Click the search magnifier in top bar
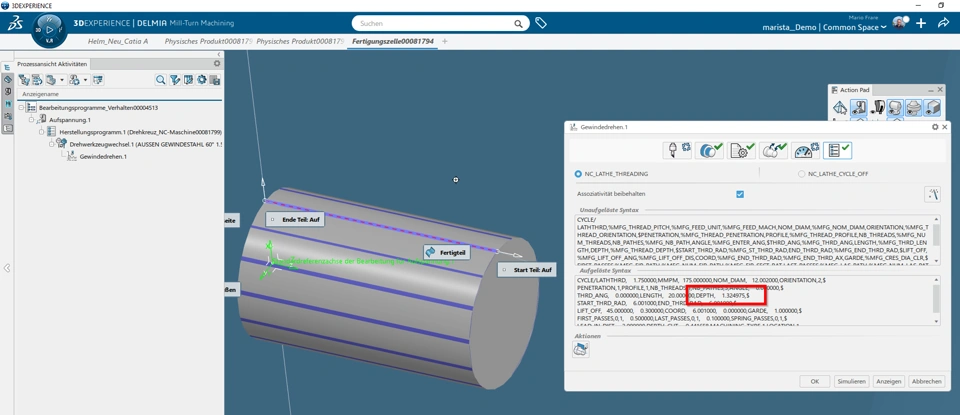960x415 pixels. point(518,24)
